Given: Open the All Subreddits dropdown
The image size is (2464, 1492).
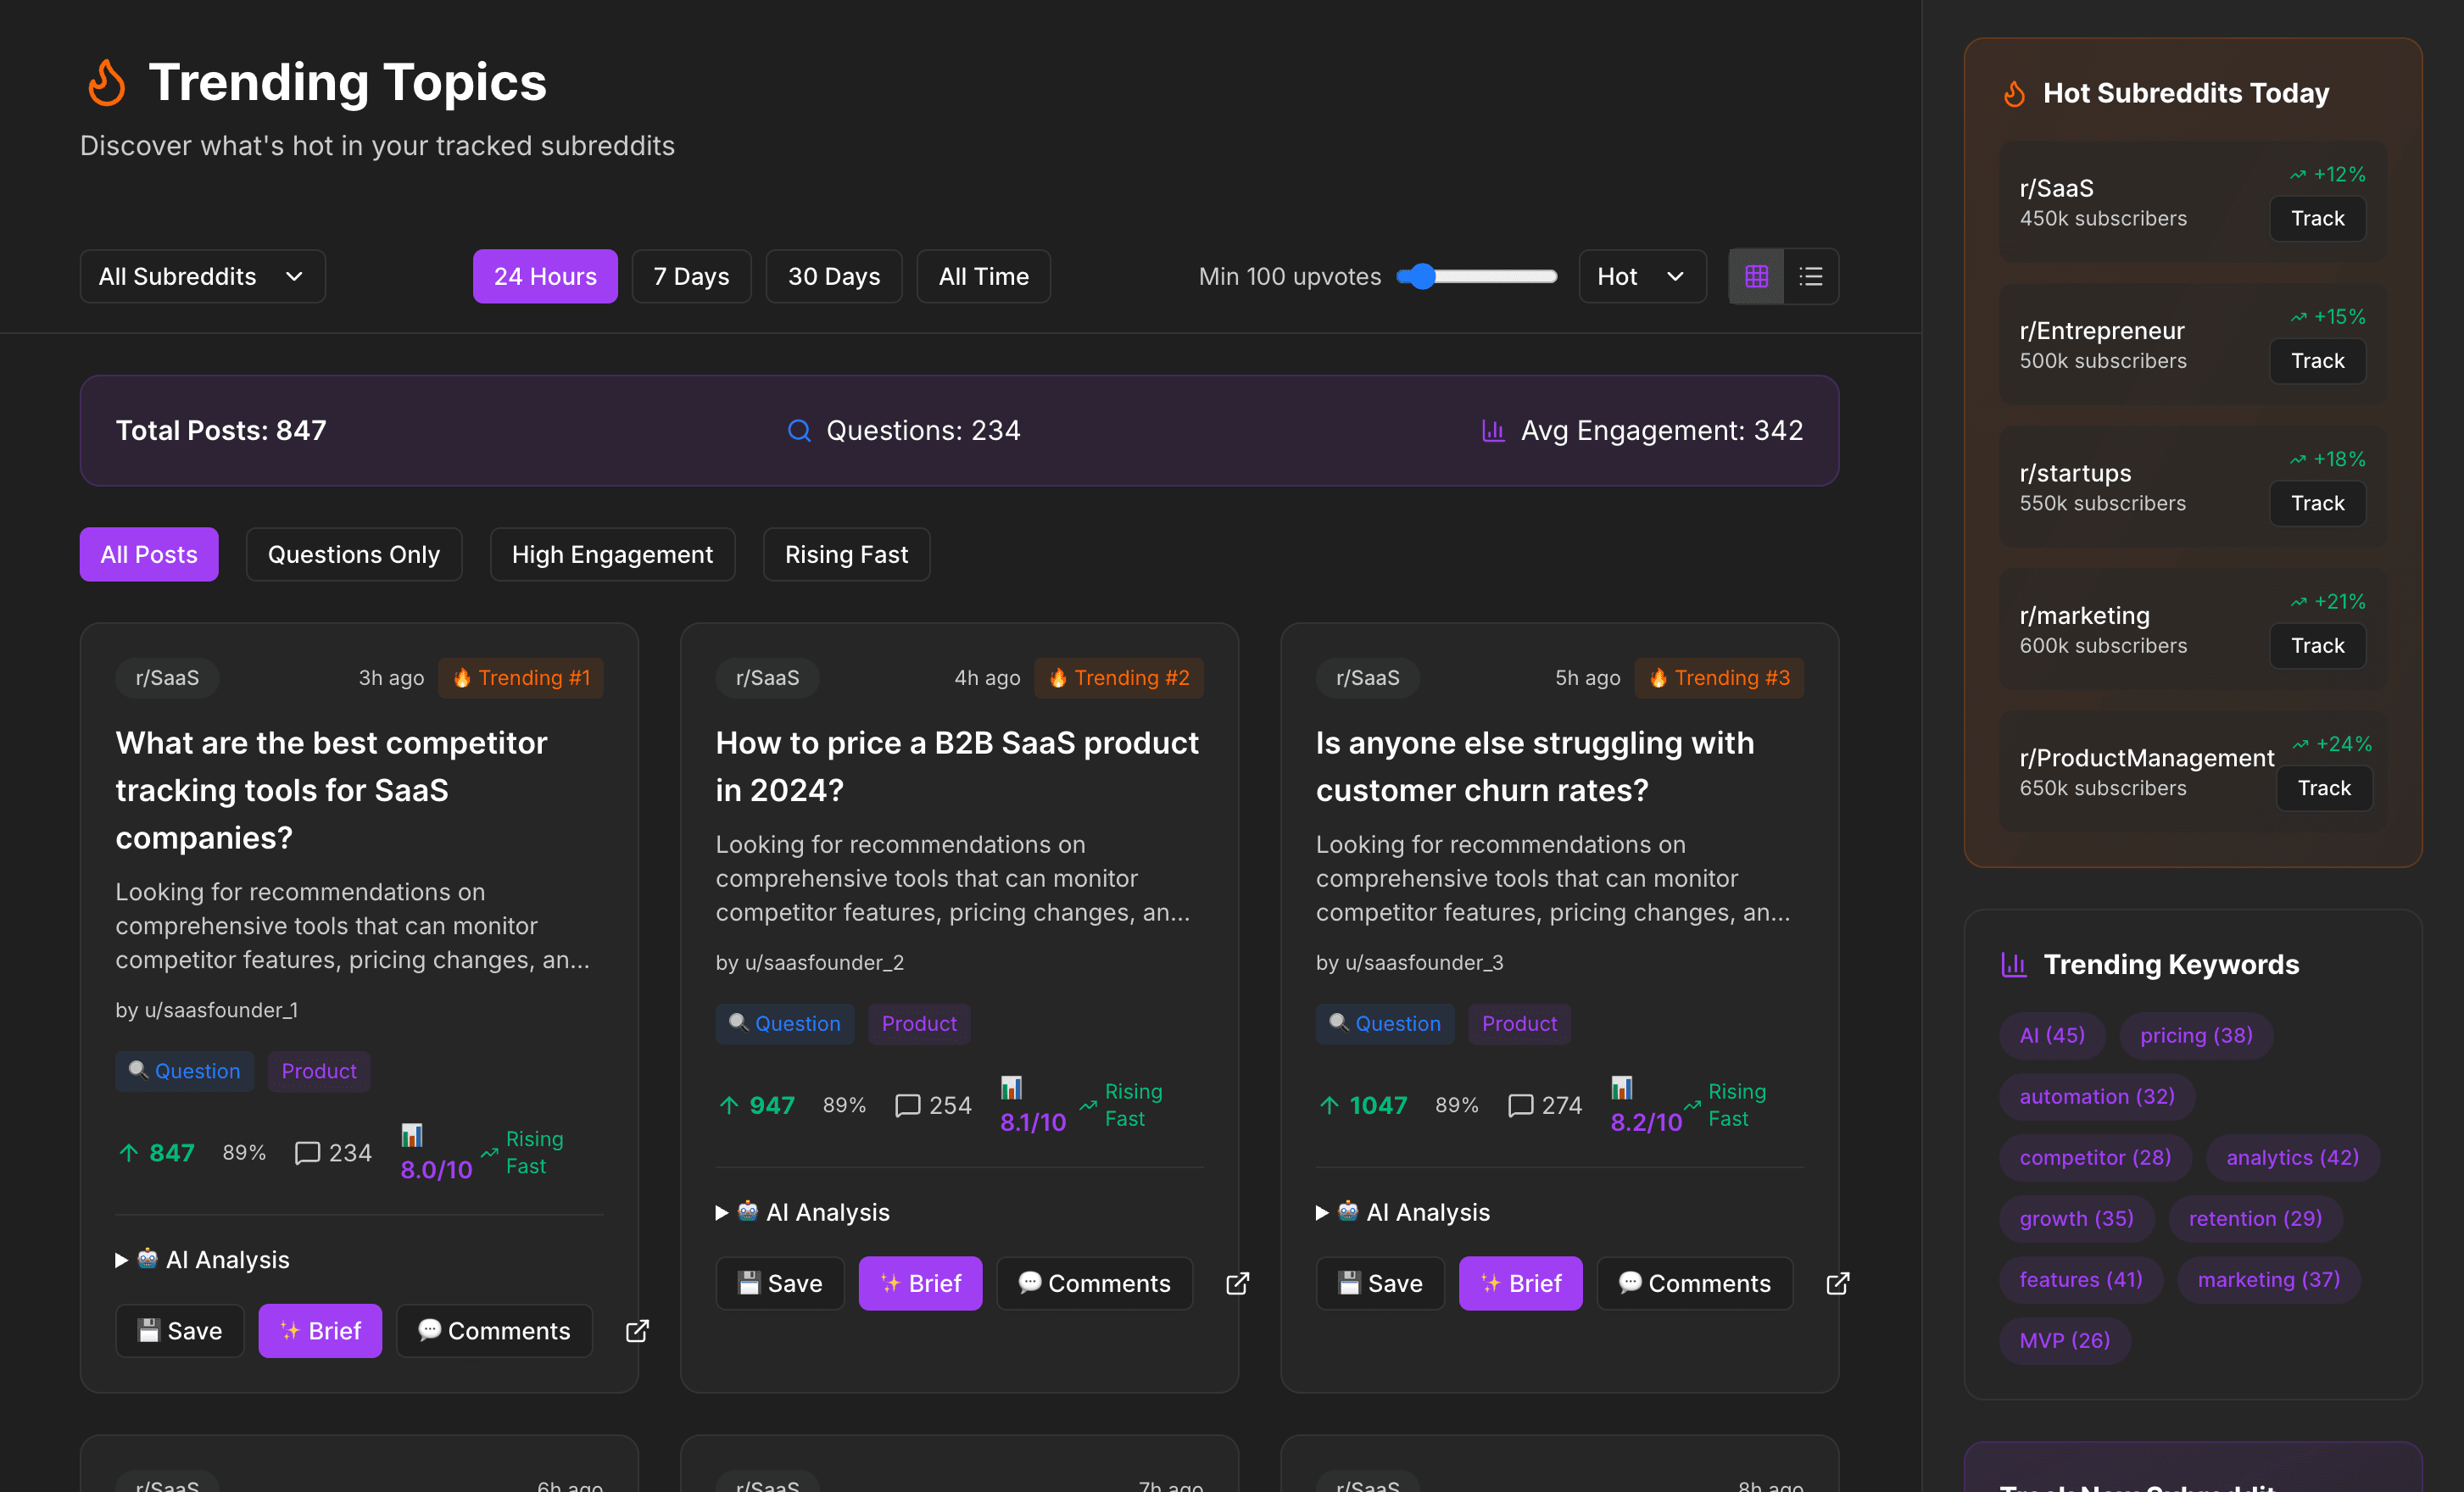Looking at the screenshot, I should (202, 276).
